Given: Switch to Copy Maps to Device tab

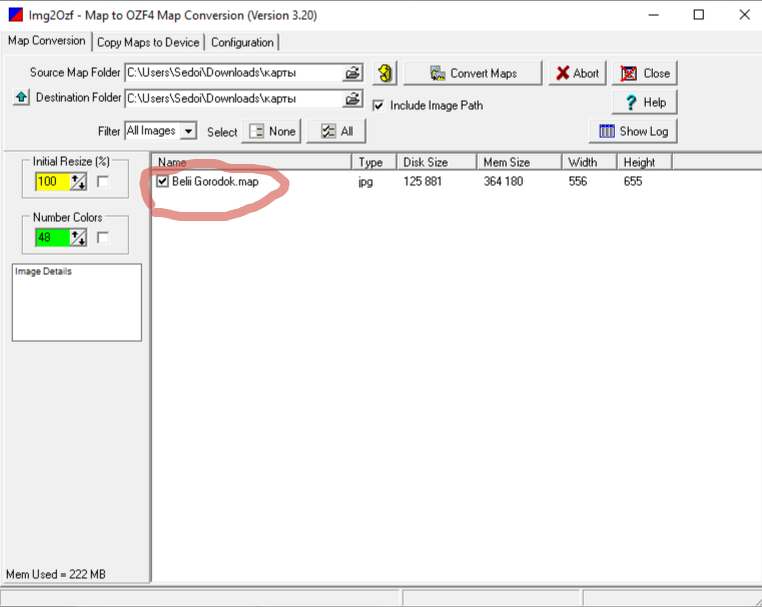Looking at the screenshot, I should 149,42.
